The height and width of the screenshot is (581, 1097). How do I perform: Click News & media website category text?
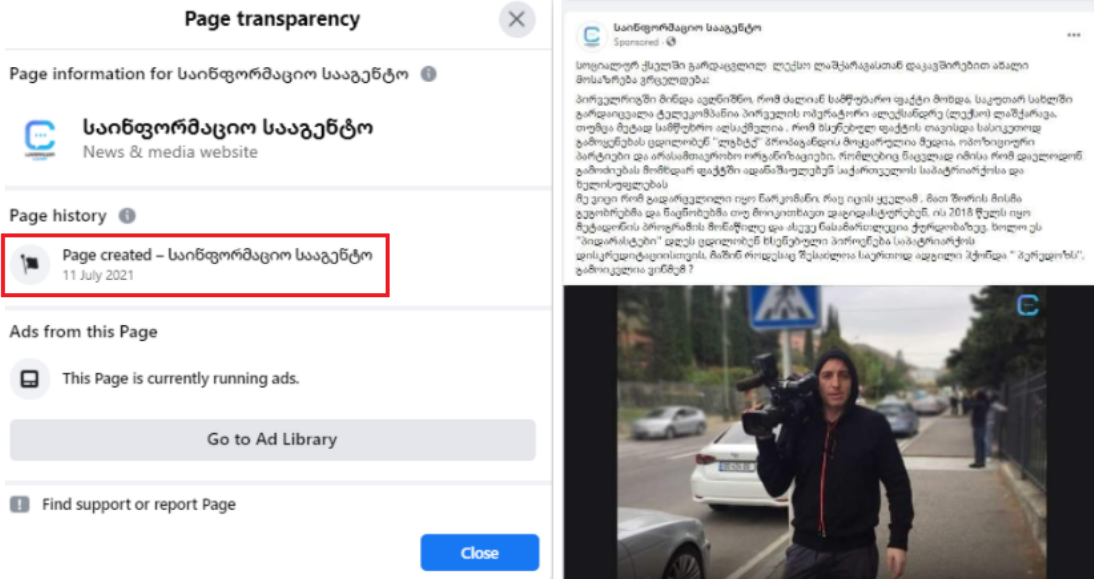170,152
